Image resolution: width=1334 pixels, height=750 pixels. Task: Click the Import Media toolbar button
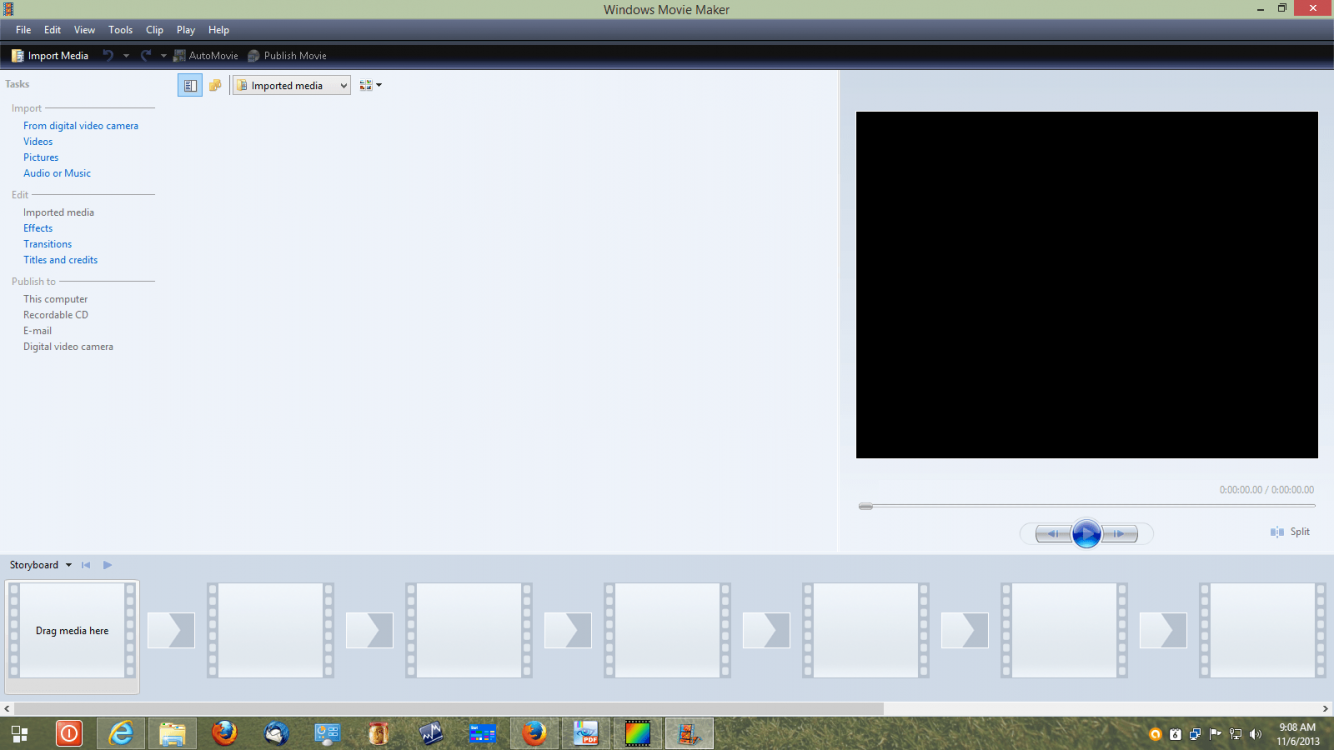(50, 56)
